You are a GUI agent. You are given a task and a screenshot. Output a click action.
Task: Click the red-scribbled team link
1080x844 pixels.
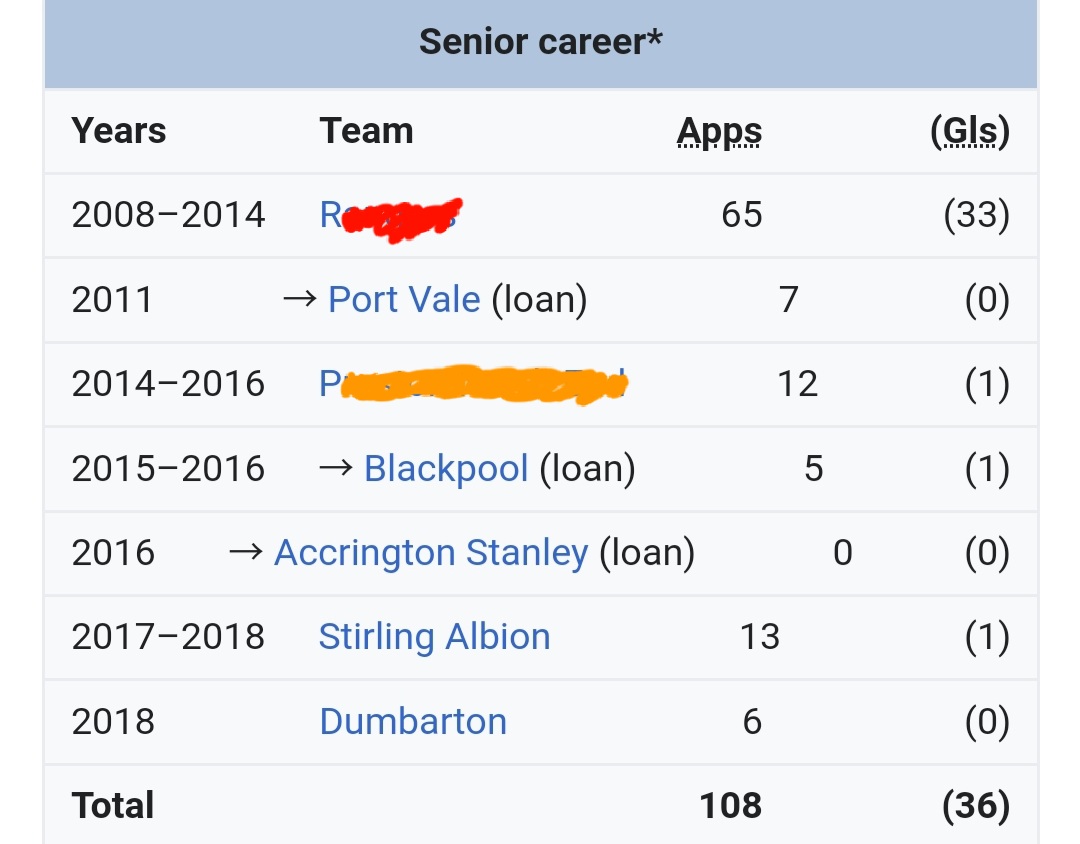click(388, 215)
